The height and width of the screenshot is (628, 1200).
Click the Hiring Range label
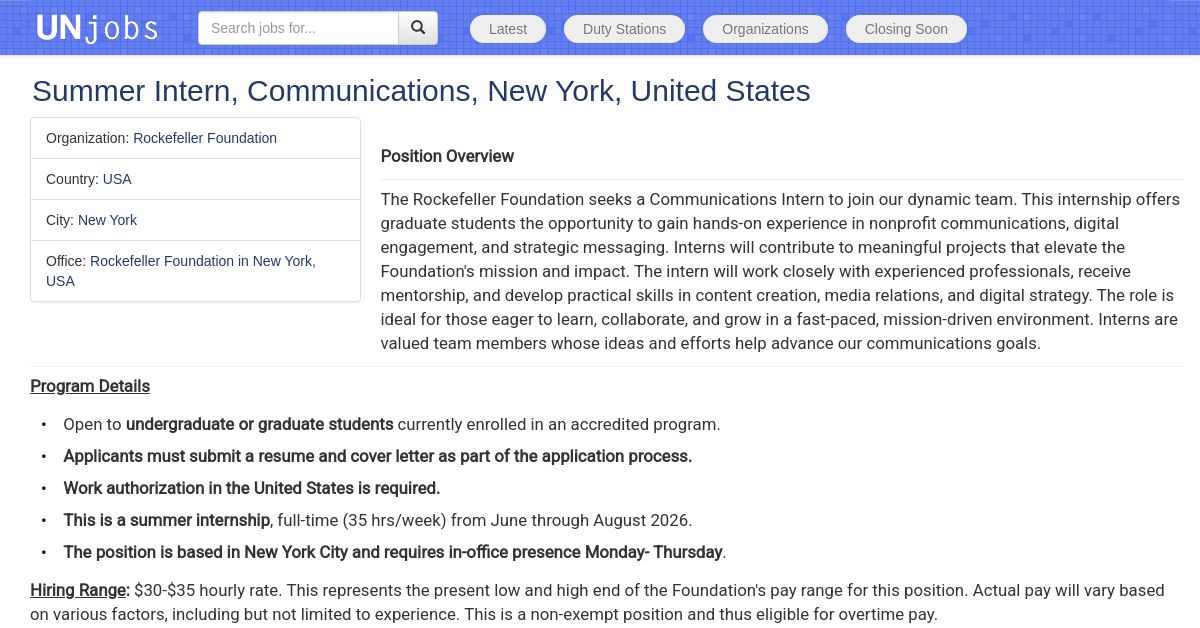(80, 590)
